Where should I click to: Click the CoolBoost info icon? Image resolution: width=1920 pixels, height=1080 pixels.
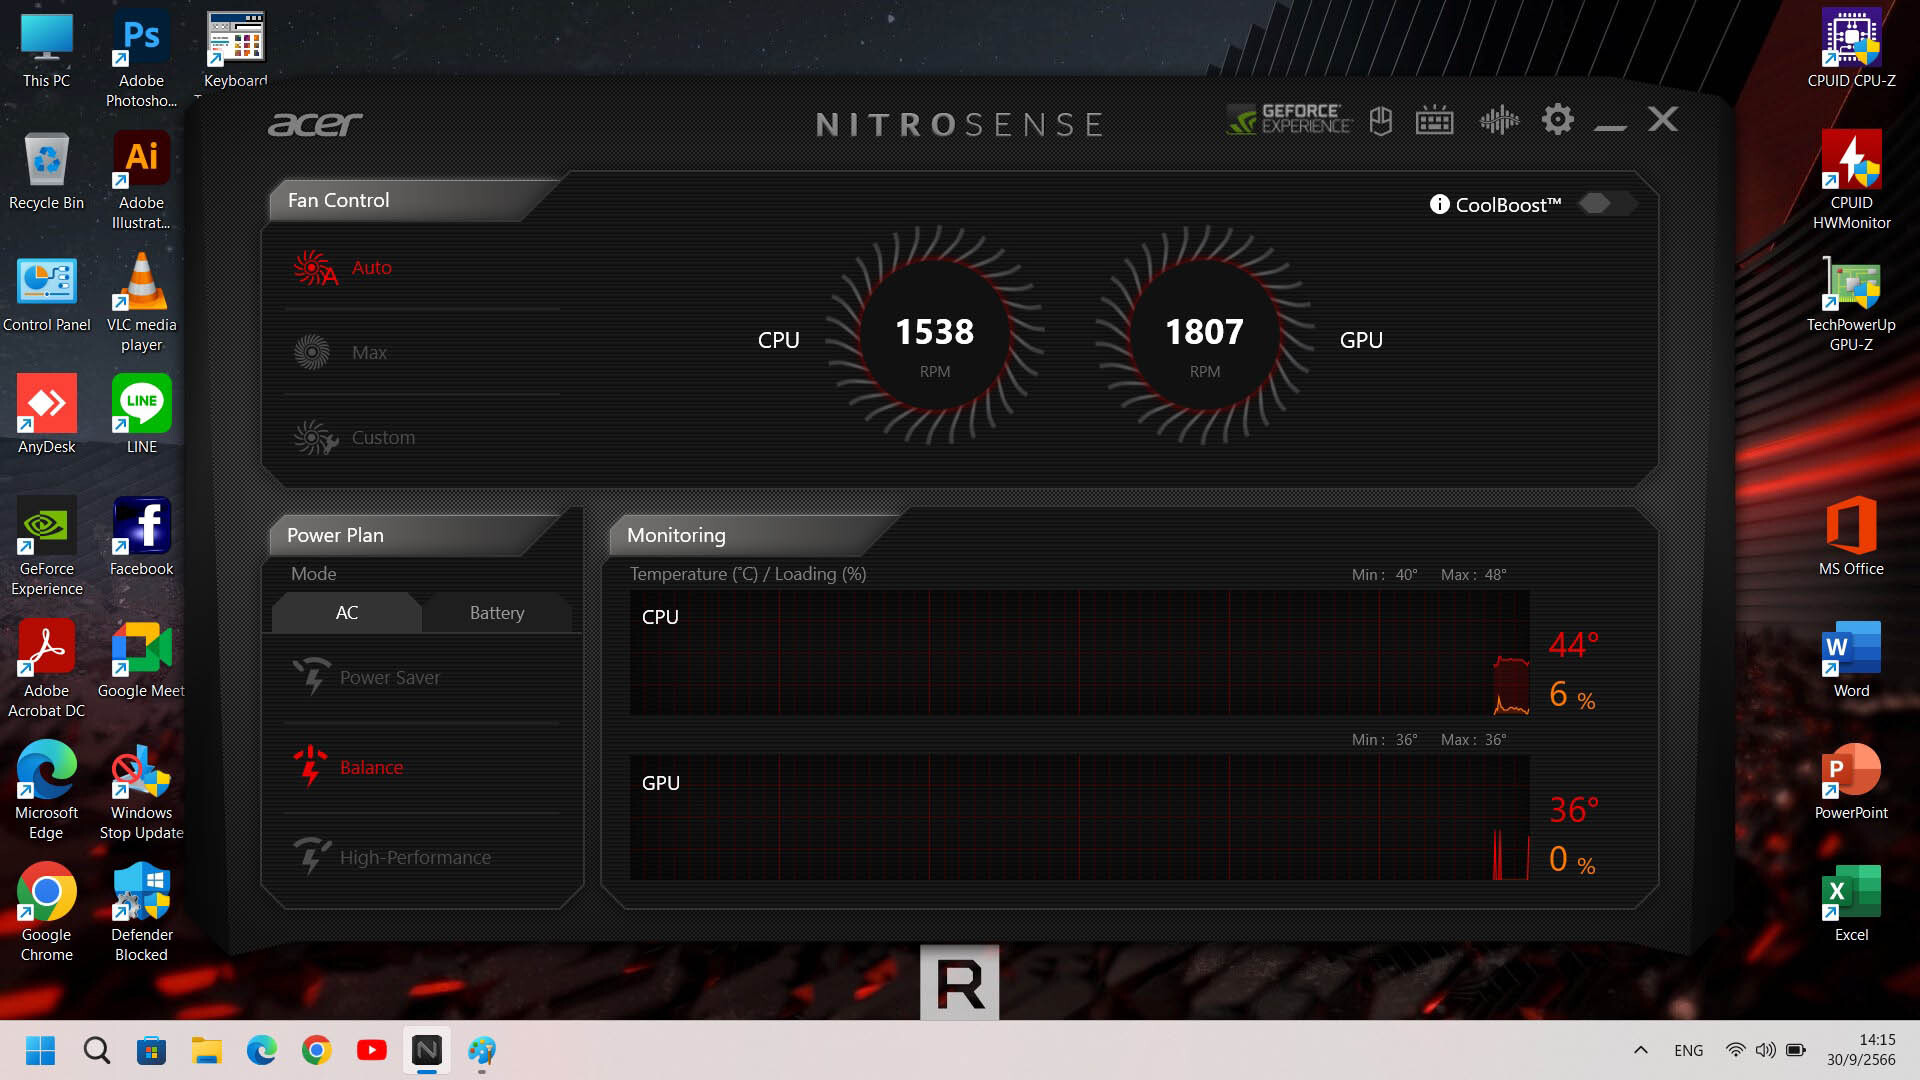(x=1439, y=204)
